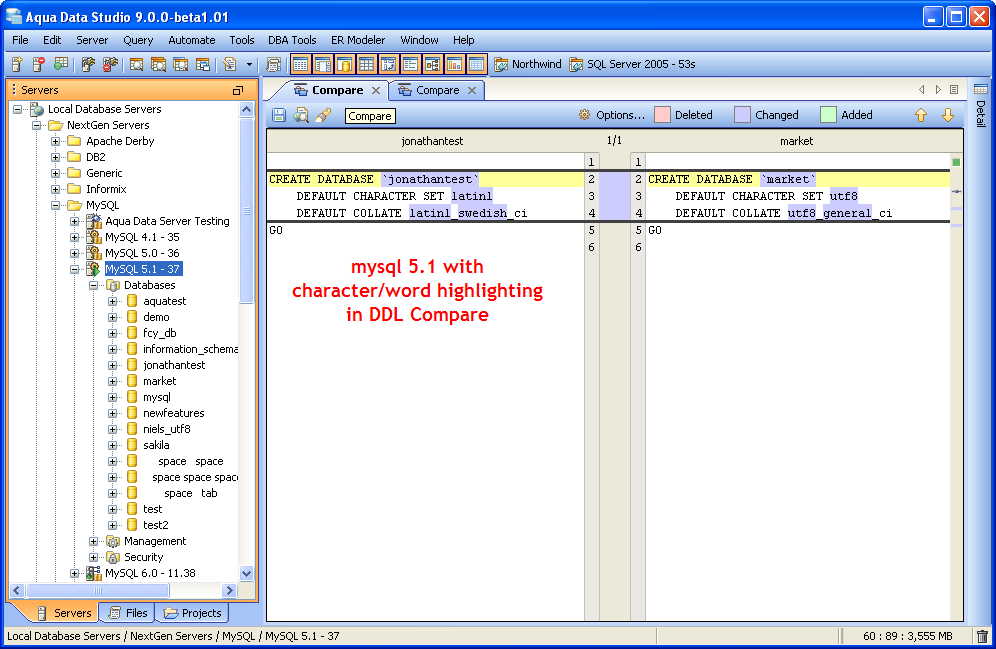The image size is (996, 649).
Task: Select the market database
Action: 159,381
